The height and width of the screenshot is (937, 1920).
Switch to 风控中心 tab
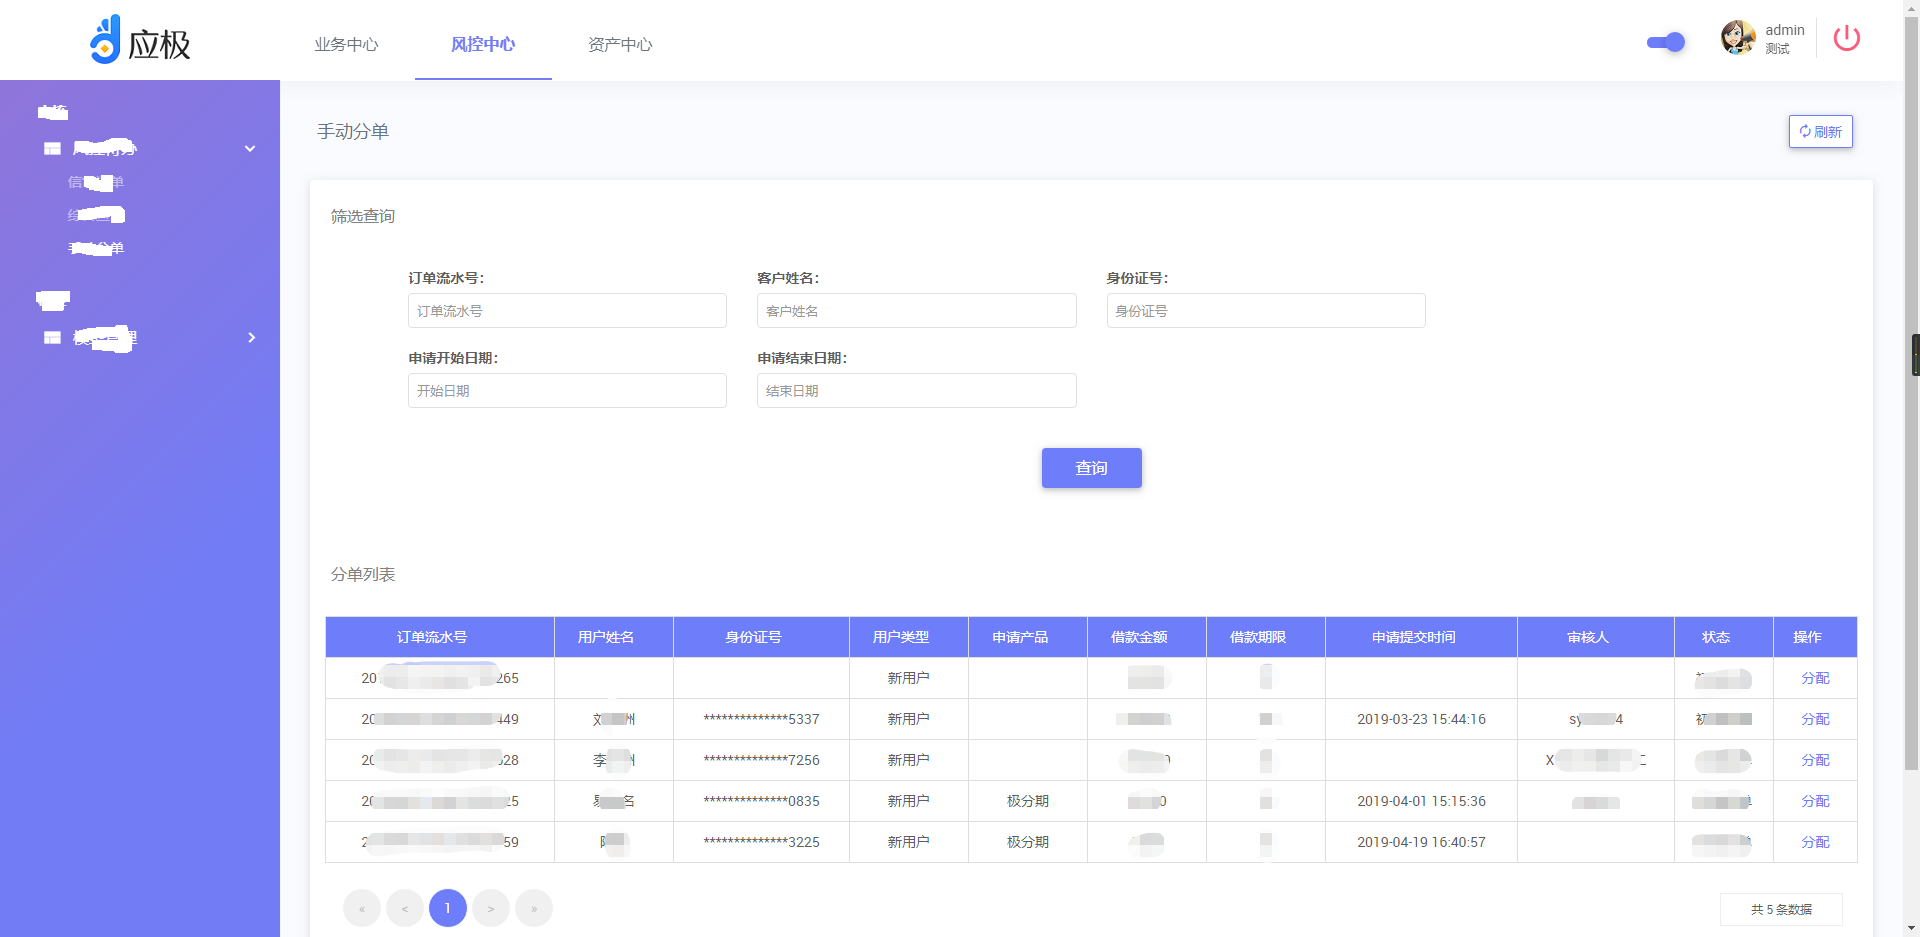[483, 44]
